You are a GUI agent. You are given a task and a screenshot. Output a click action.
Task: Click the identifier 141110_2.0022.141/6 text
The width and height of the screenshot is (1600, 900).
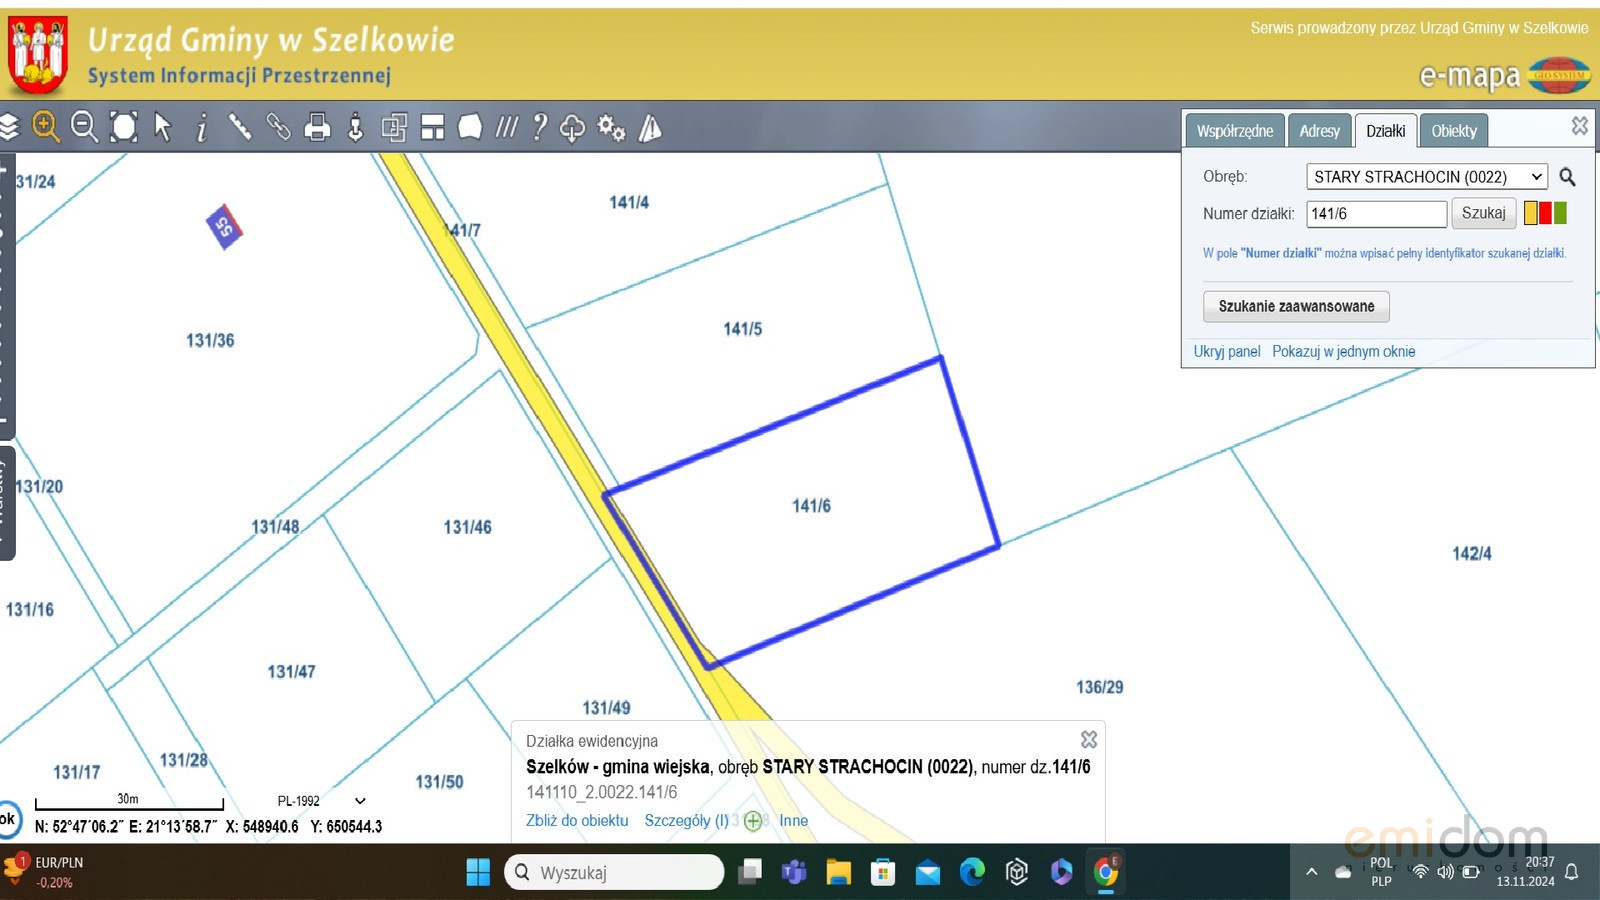pyautogui.click(x=602, y=793)
